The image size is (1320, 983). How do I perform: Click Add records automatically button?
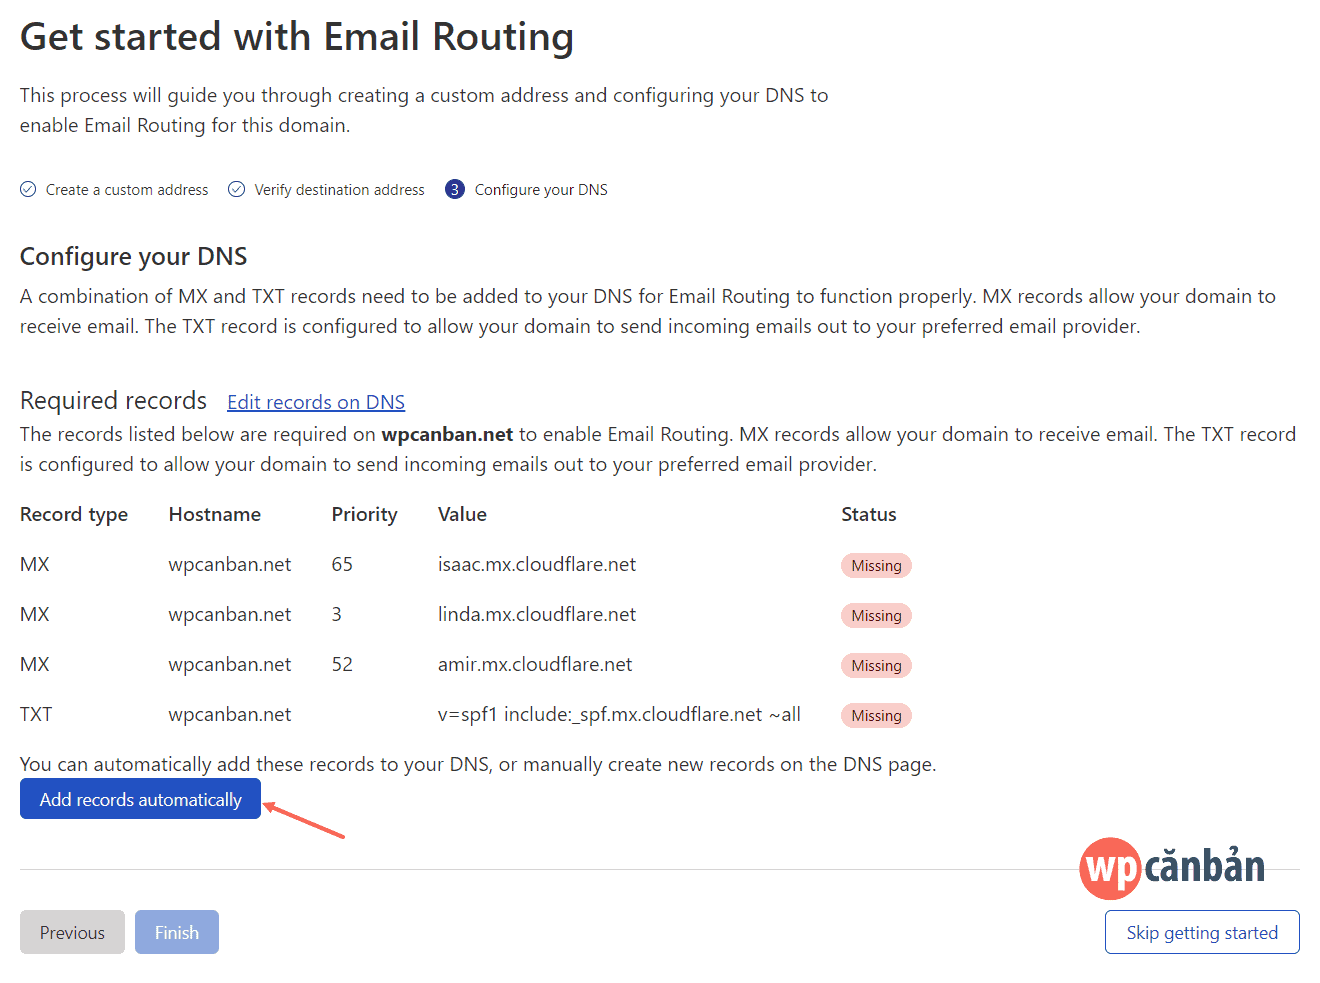click(x=140, y=799)
